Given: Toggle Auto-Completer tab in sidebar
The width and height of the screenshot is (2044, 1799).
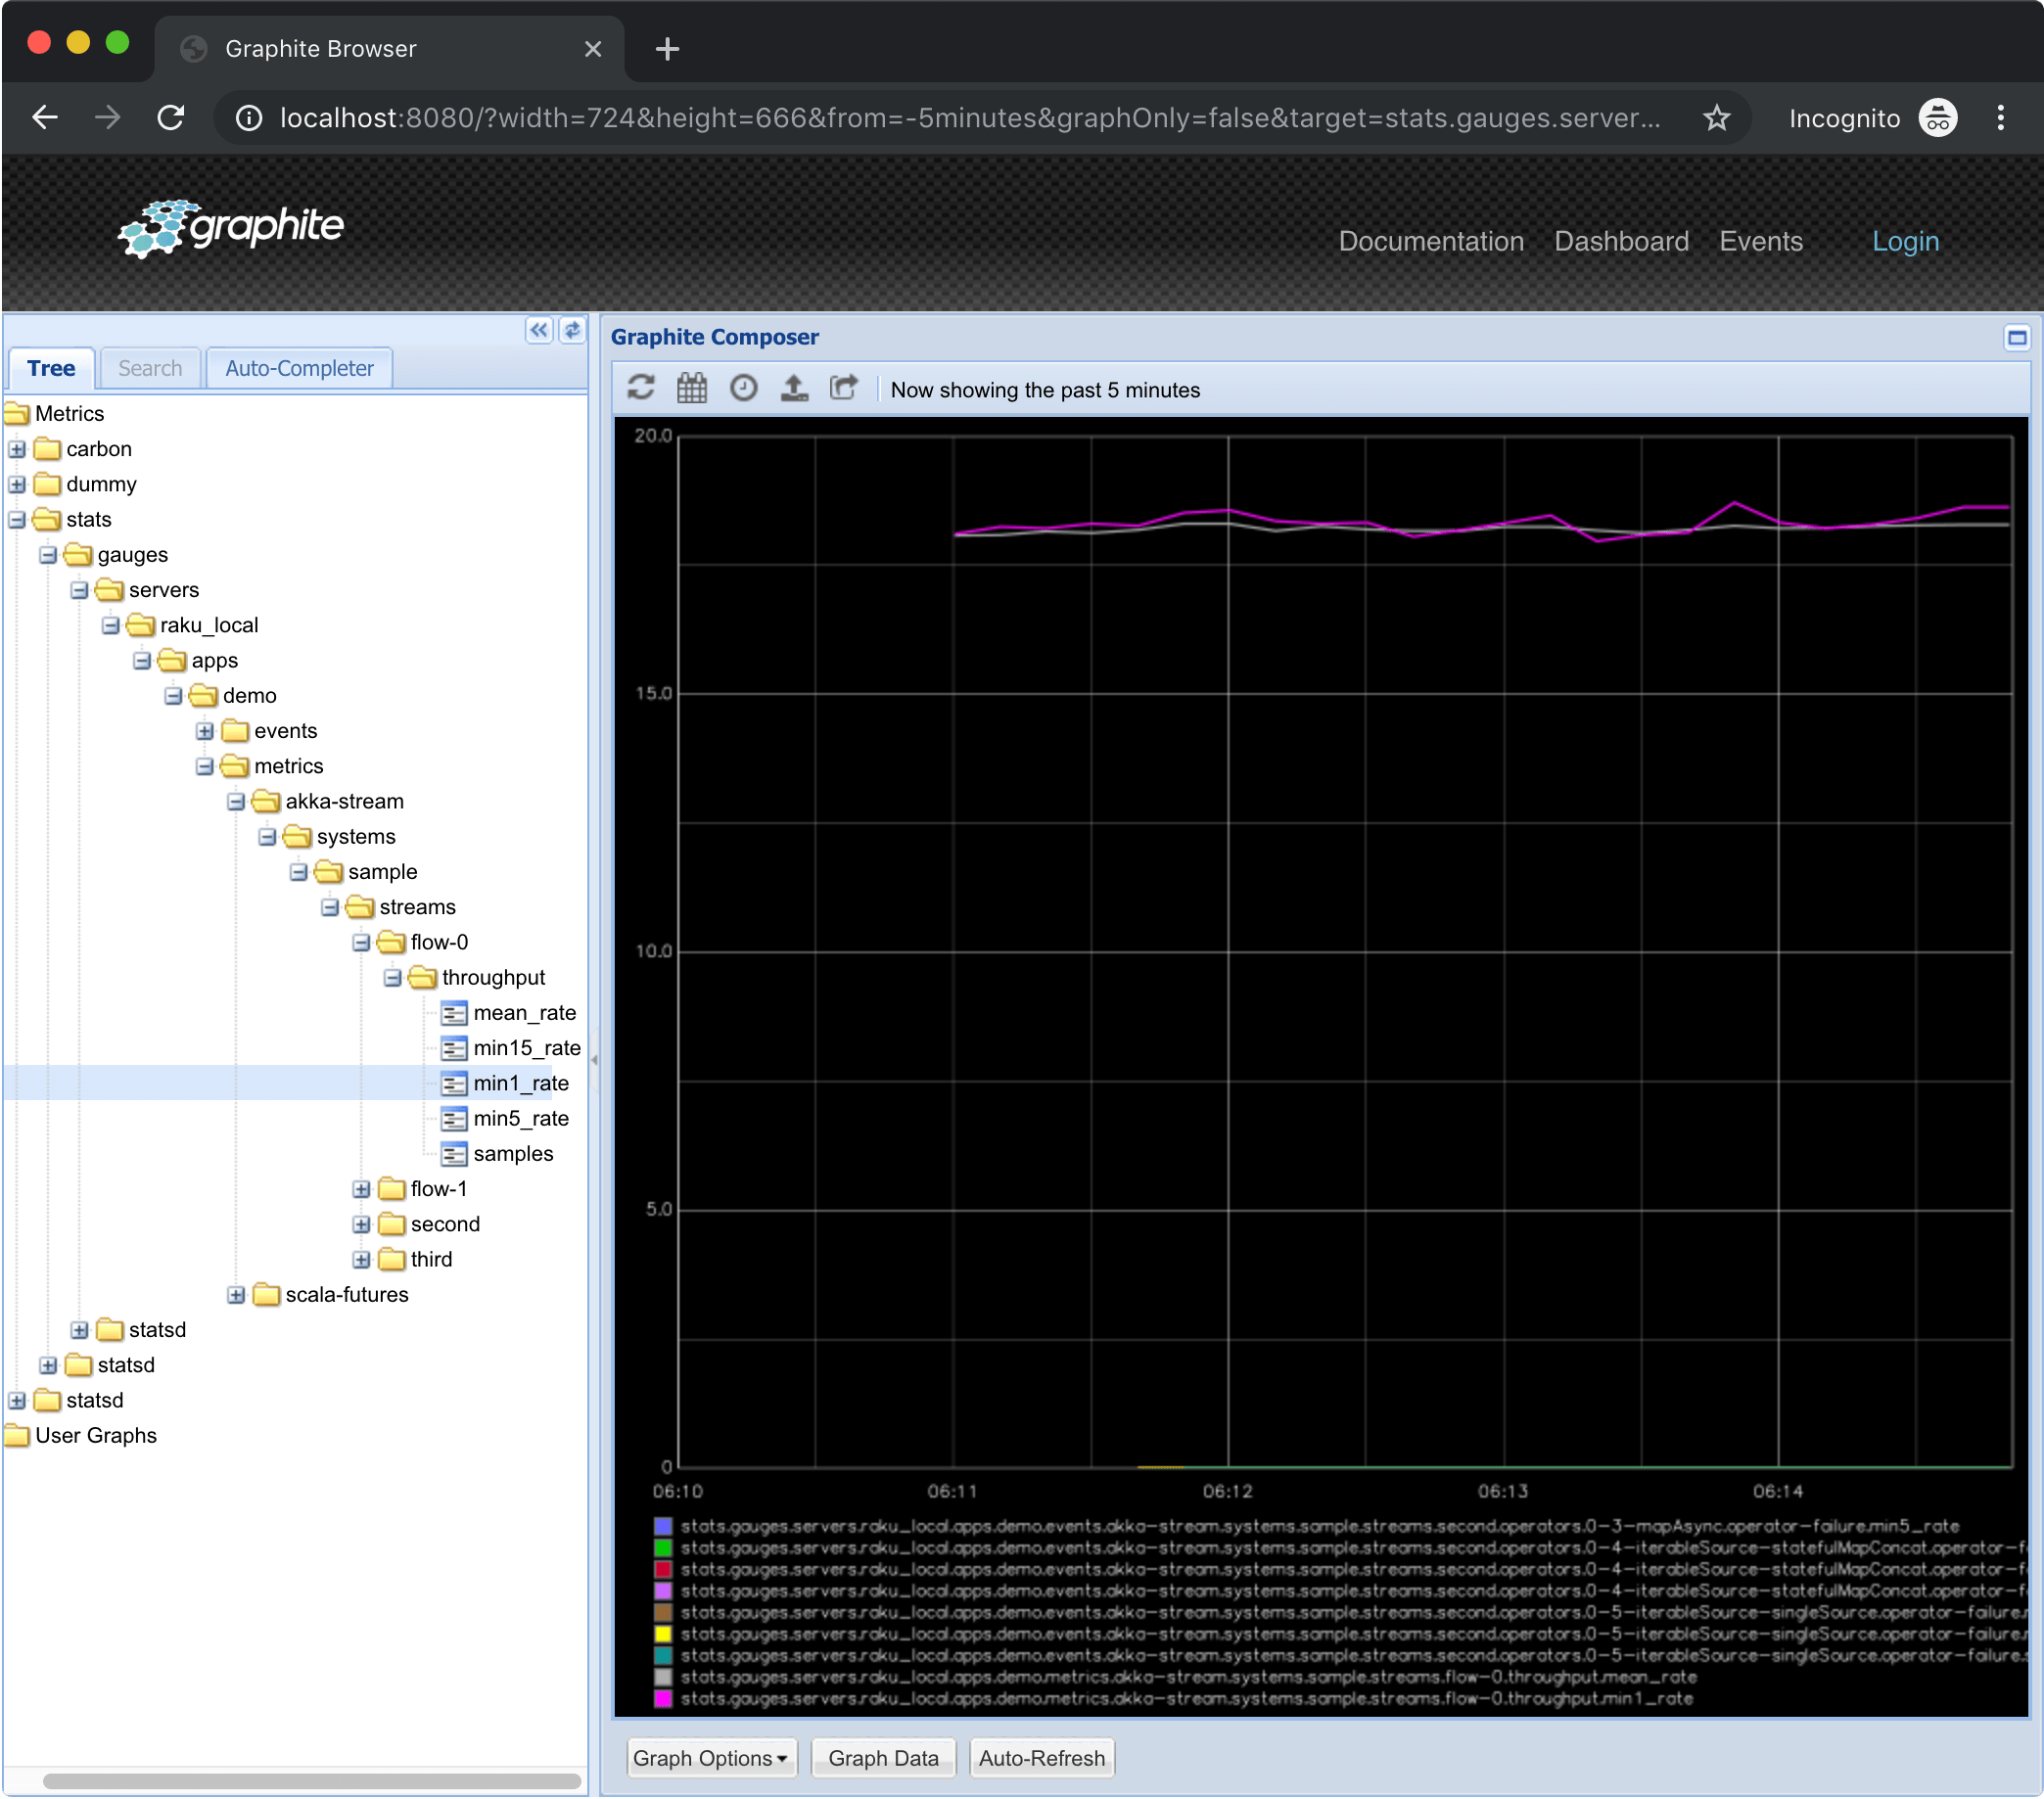Looking at the screenshot, I should tap(299, 367).
